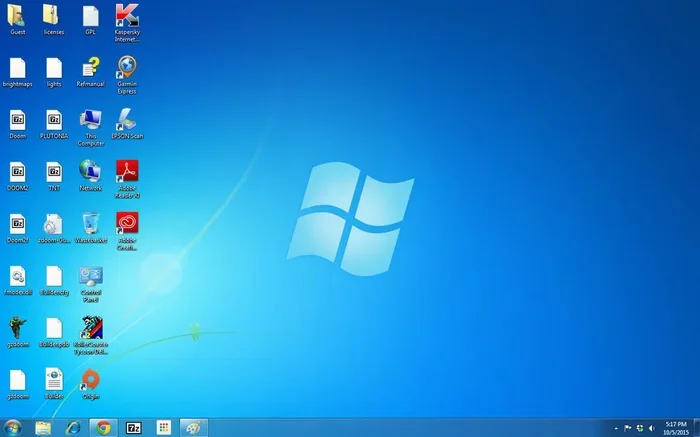
Task: Select the PLUTONIA archive icon
Action: [x=54, y=120]
